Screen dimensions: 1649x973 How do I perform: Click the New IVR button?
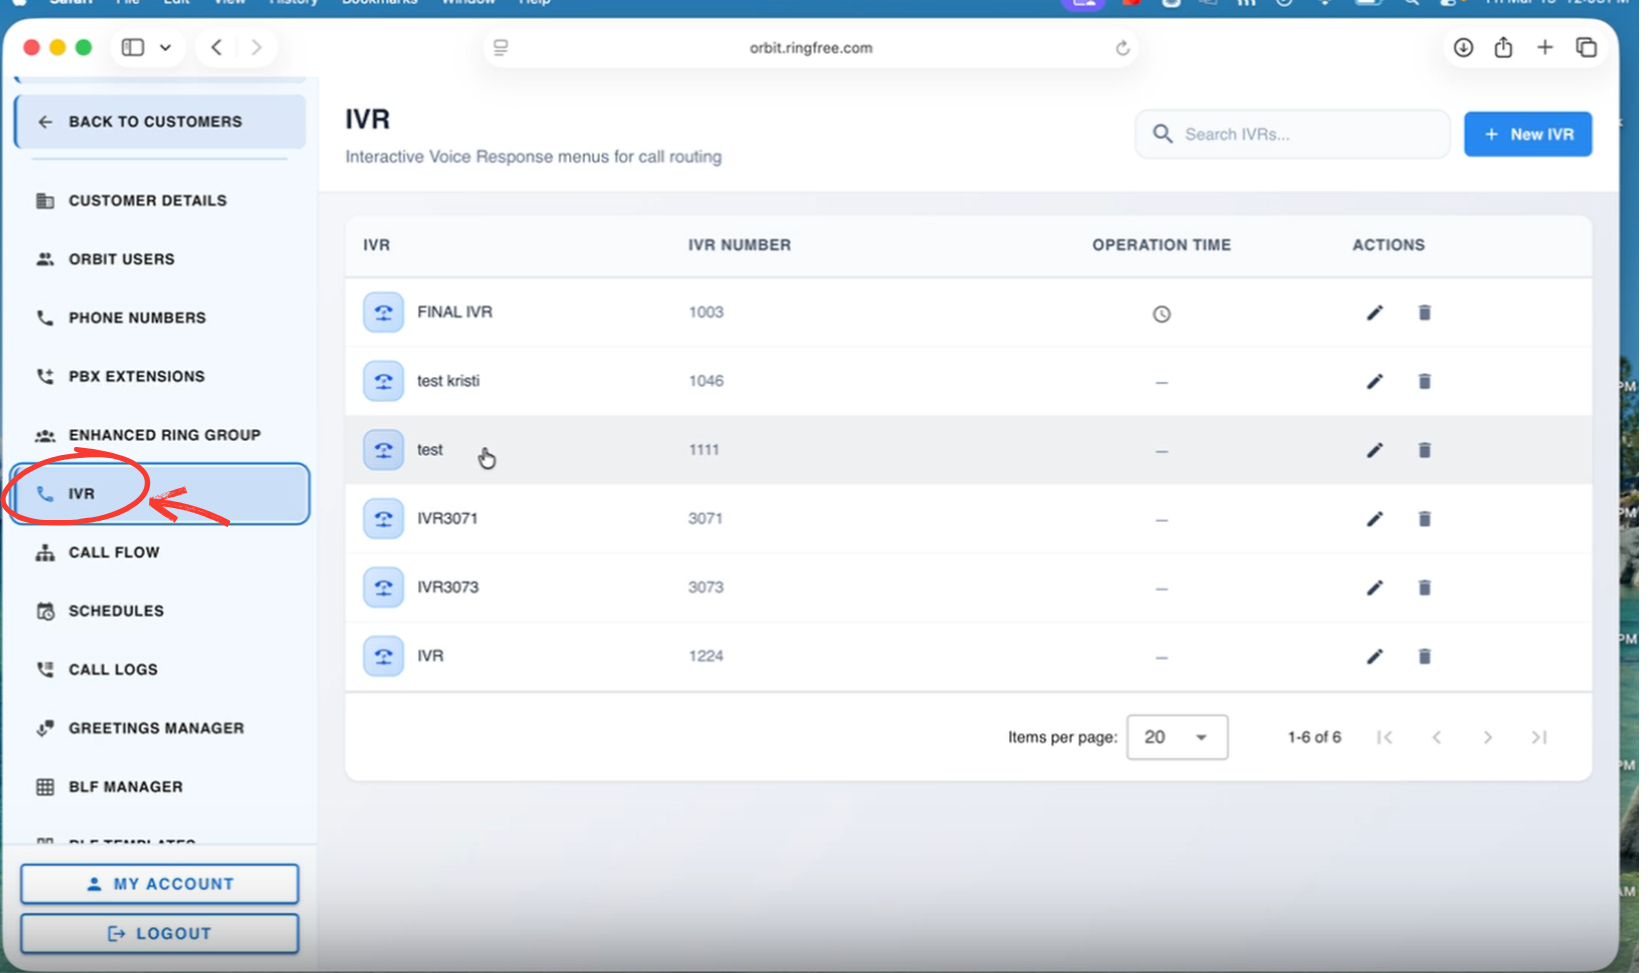pyautogui.click(x=1527, y=134)
